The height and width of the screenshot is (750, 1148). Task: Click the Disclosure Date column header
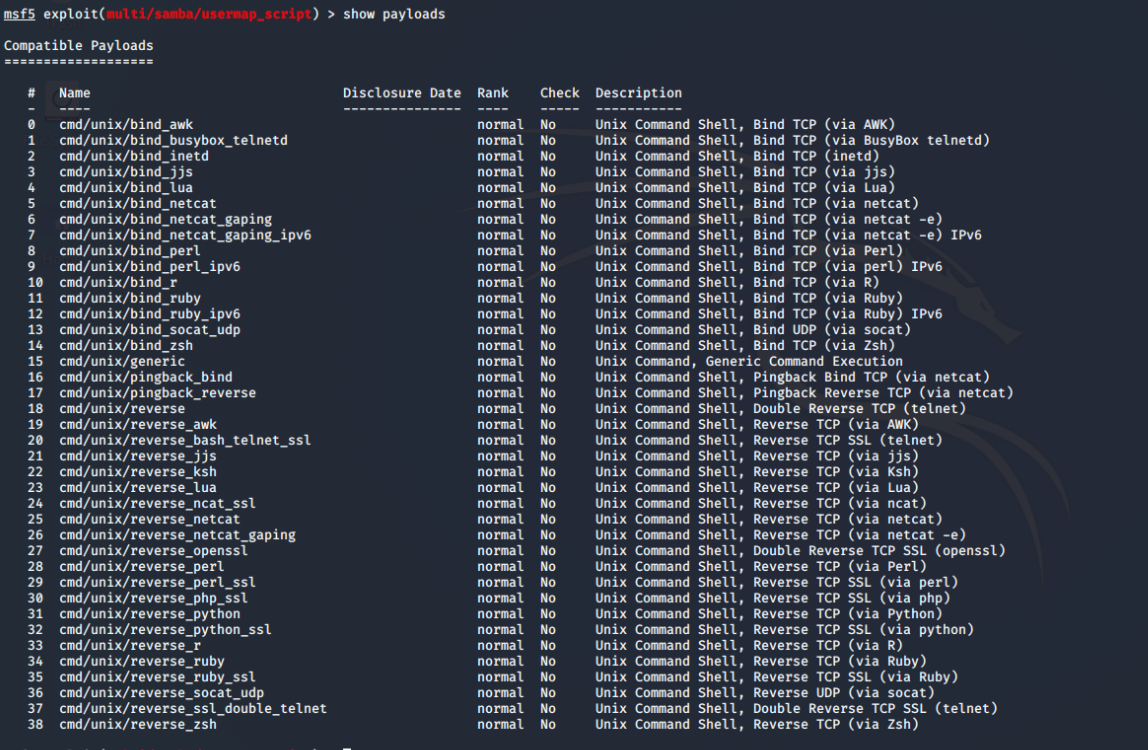(402, 93)
